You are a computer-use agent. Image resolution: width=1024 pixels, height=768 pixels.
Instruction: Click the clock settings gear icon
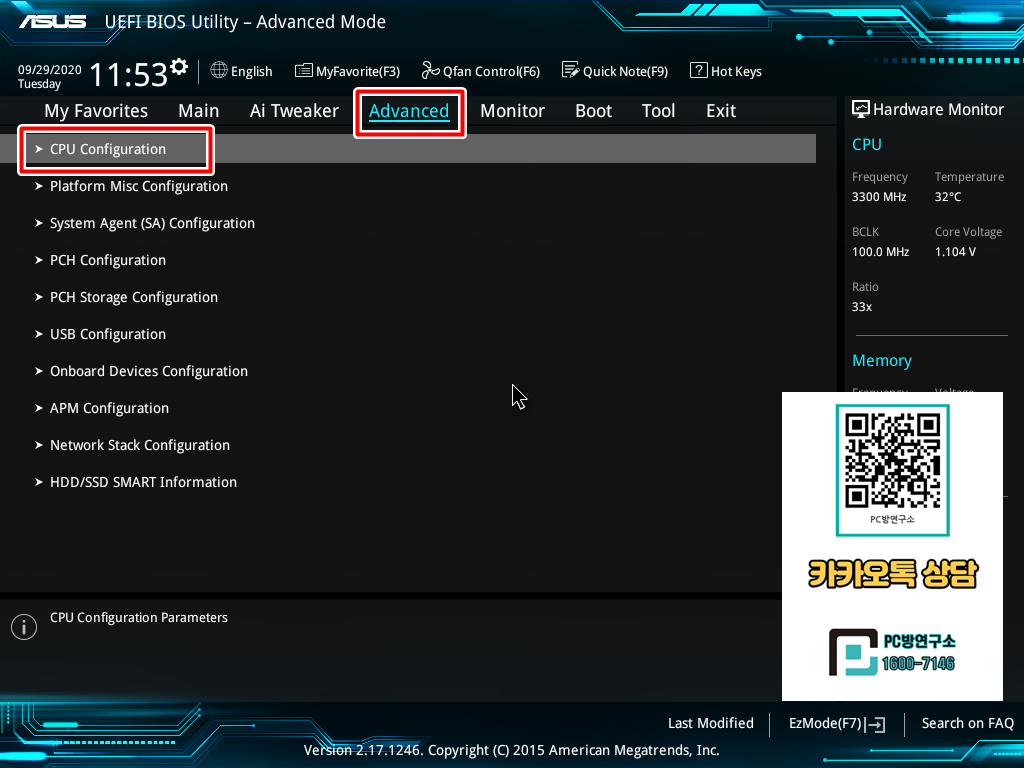click(179, 67)
